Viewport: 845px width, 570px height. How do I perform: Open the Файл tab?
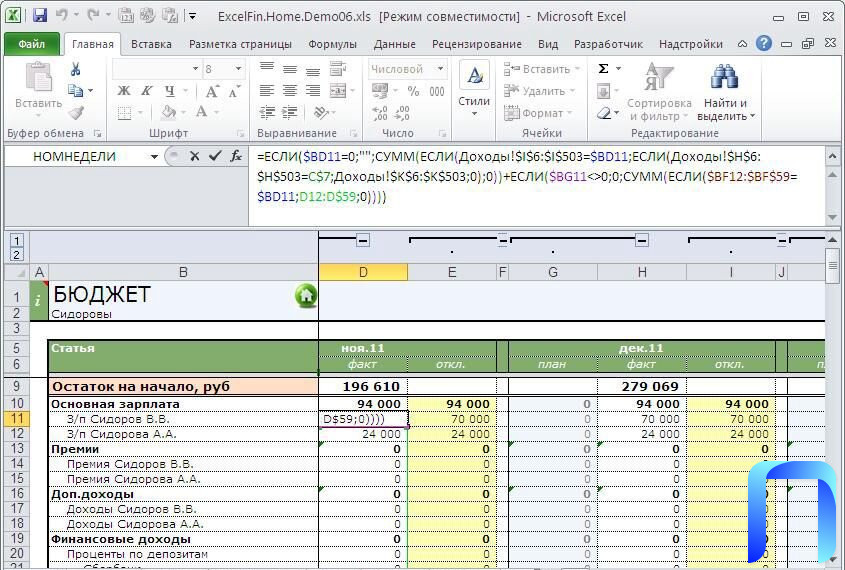point(31,44)
